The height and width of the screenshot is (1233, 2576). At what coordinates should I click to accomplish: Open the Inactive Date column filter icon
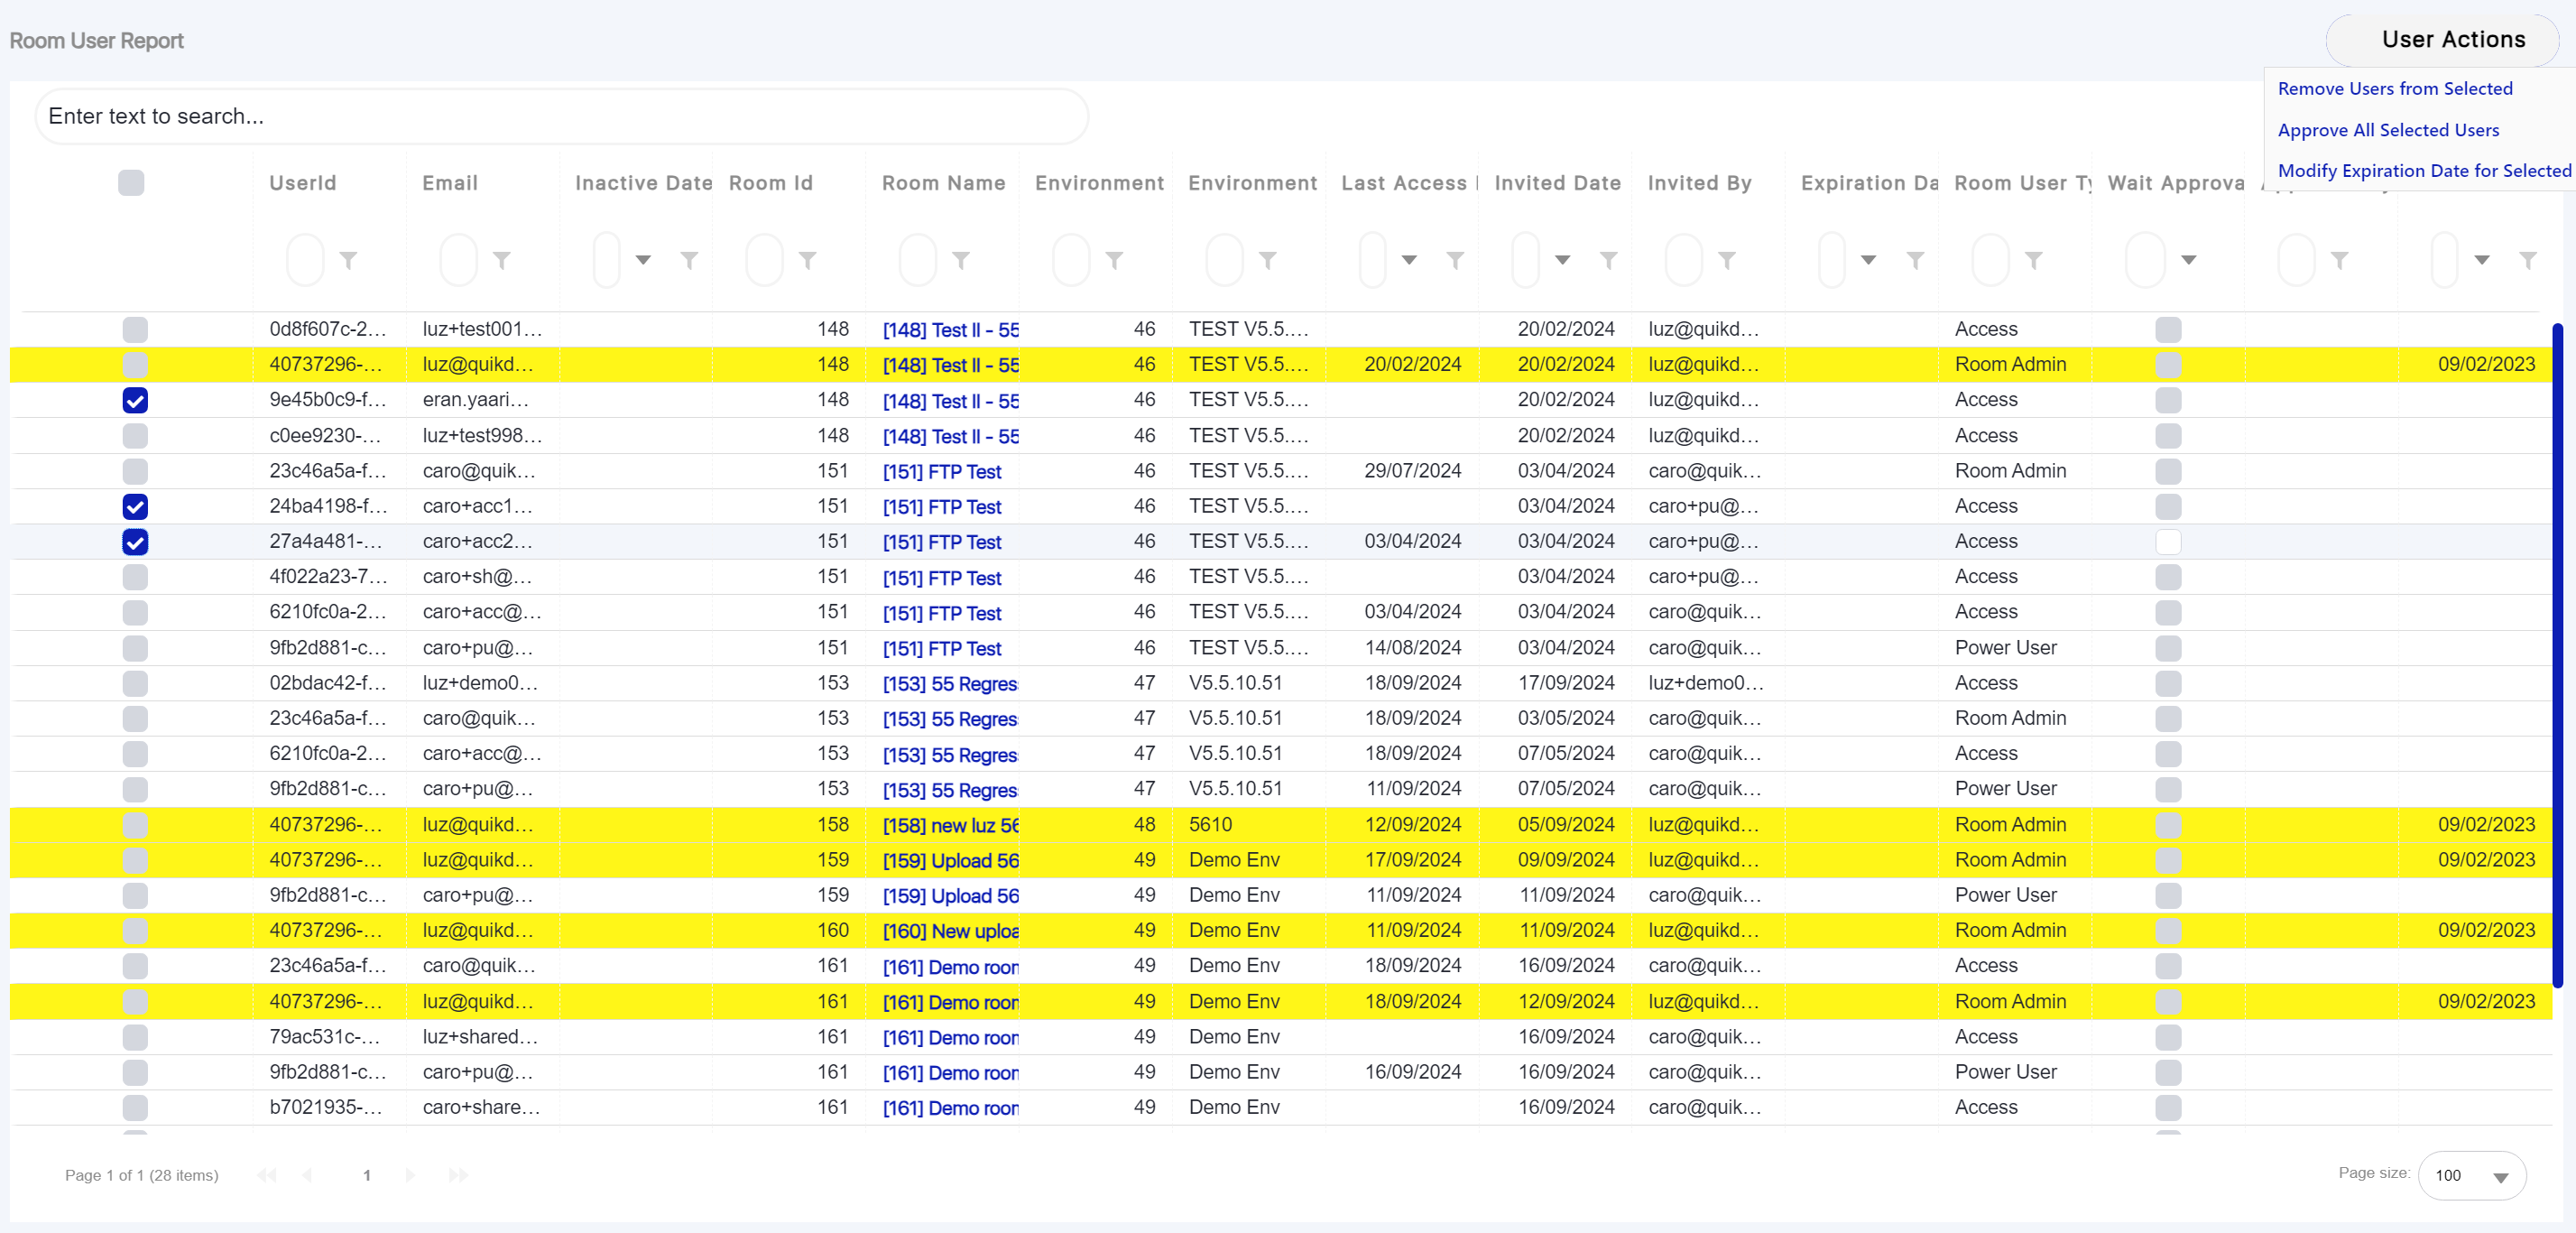[x=689, y=260]
